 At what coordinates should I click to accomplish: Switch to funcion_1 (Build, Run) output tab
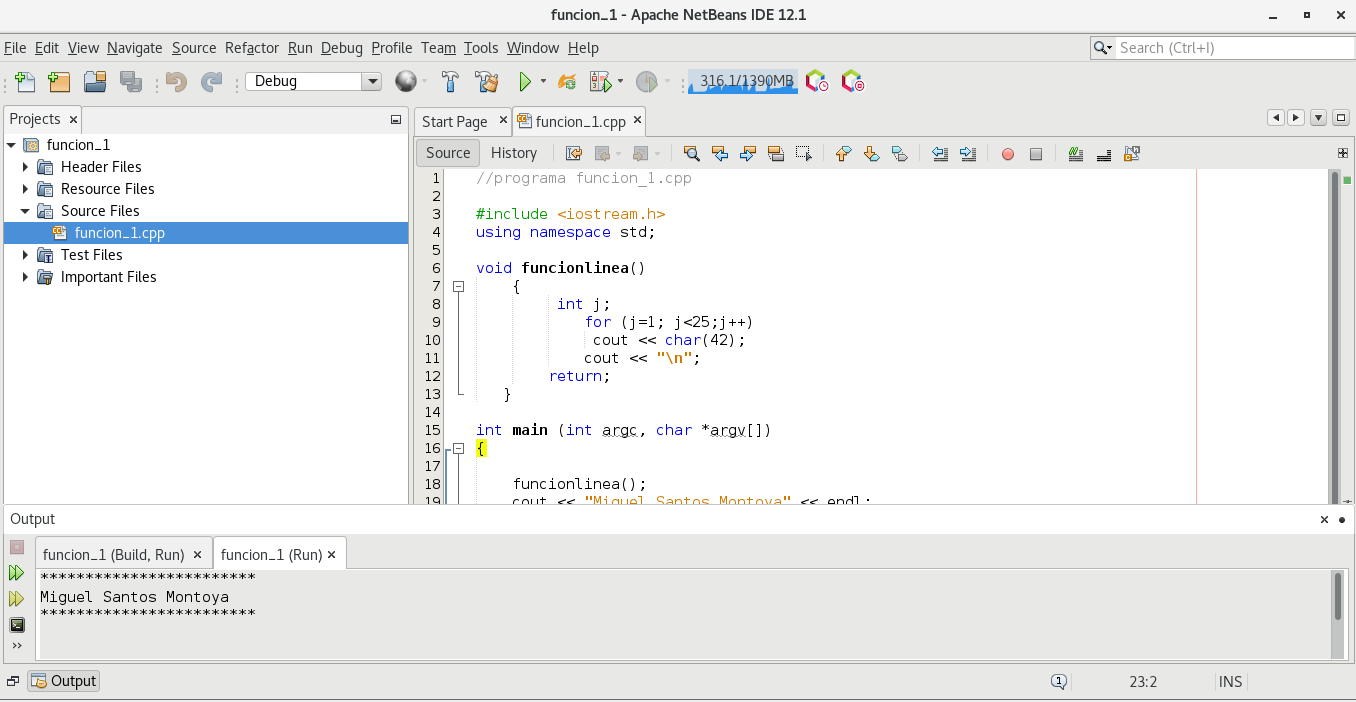(113, 555)
